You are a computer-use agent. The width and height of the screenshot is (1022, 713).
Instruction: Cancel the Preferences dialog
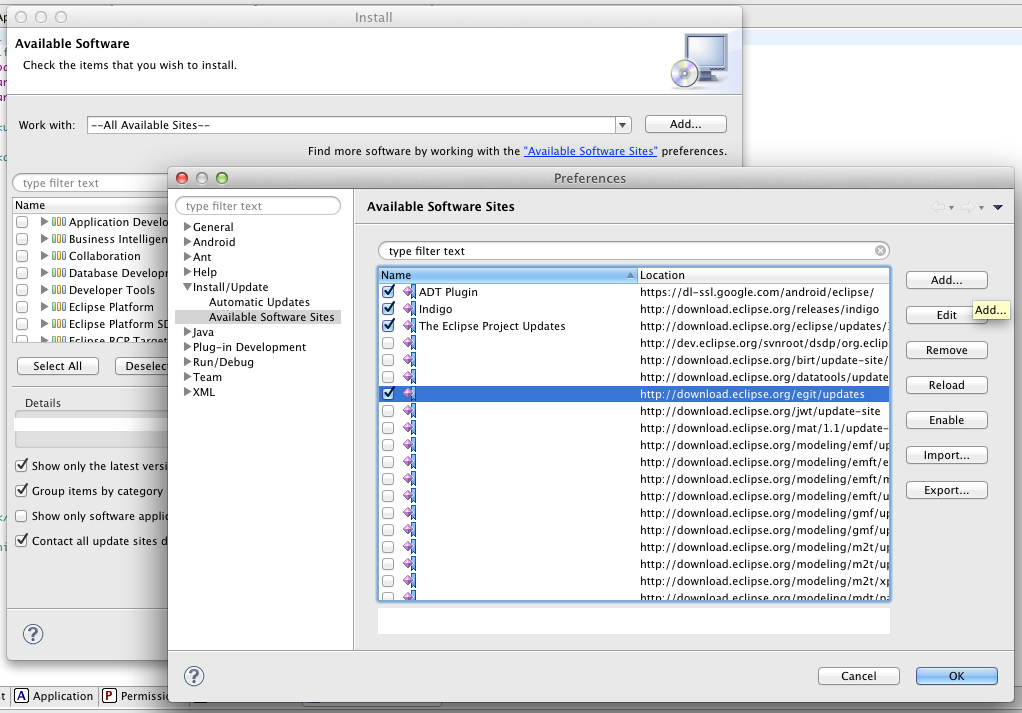point(858,676)
